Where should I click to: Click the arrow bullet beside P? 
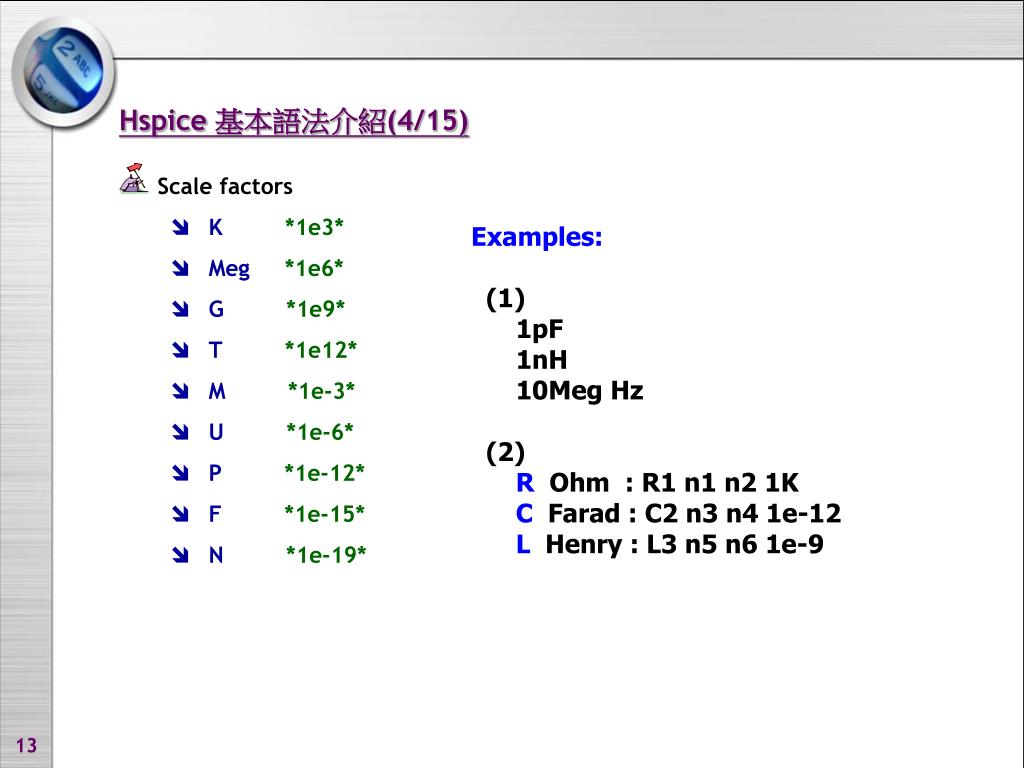coord(180,473)
